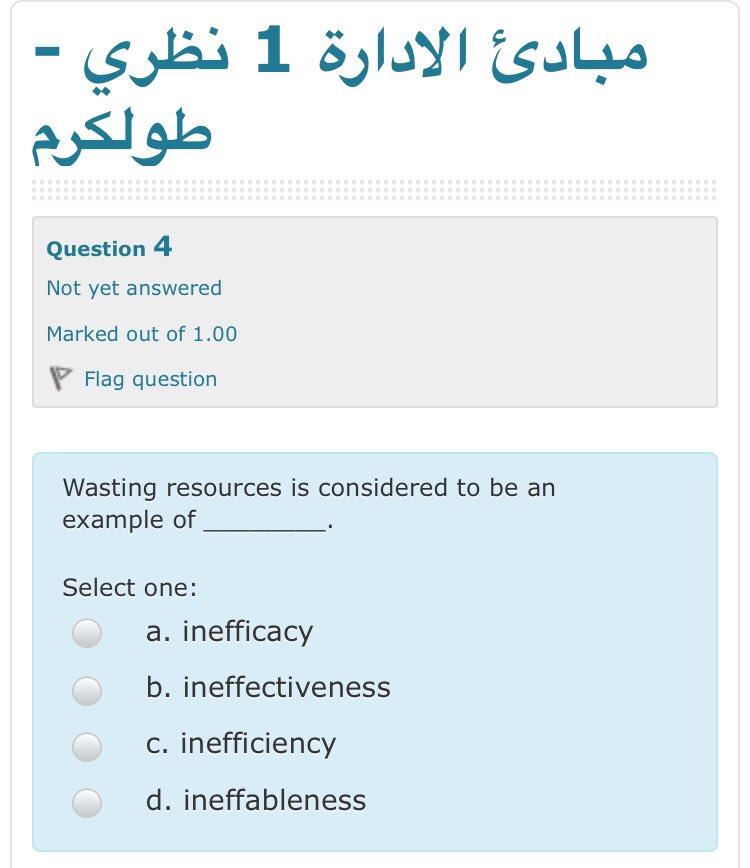Image resolution: width=750 pixels, height=868 pixels.
Task: Click the Question 4 header
Action: [x=107, y=248]
